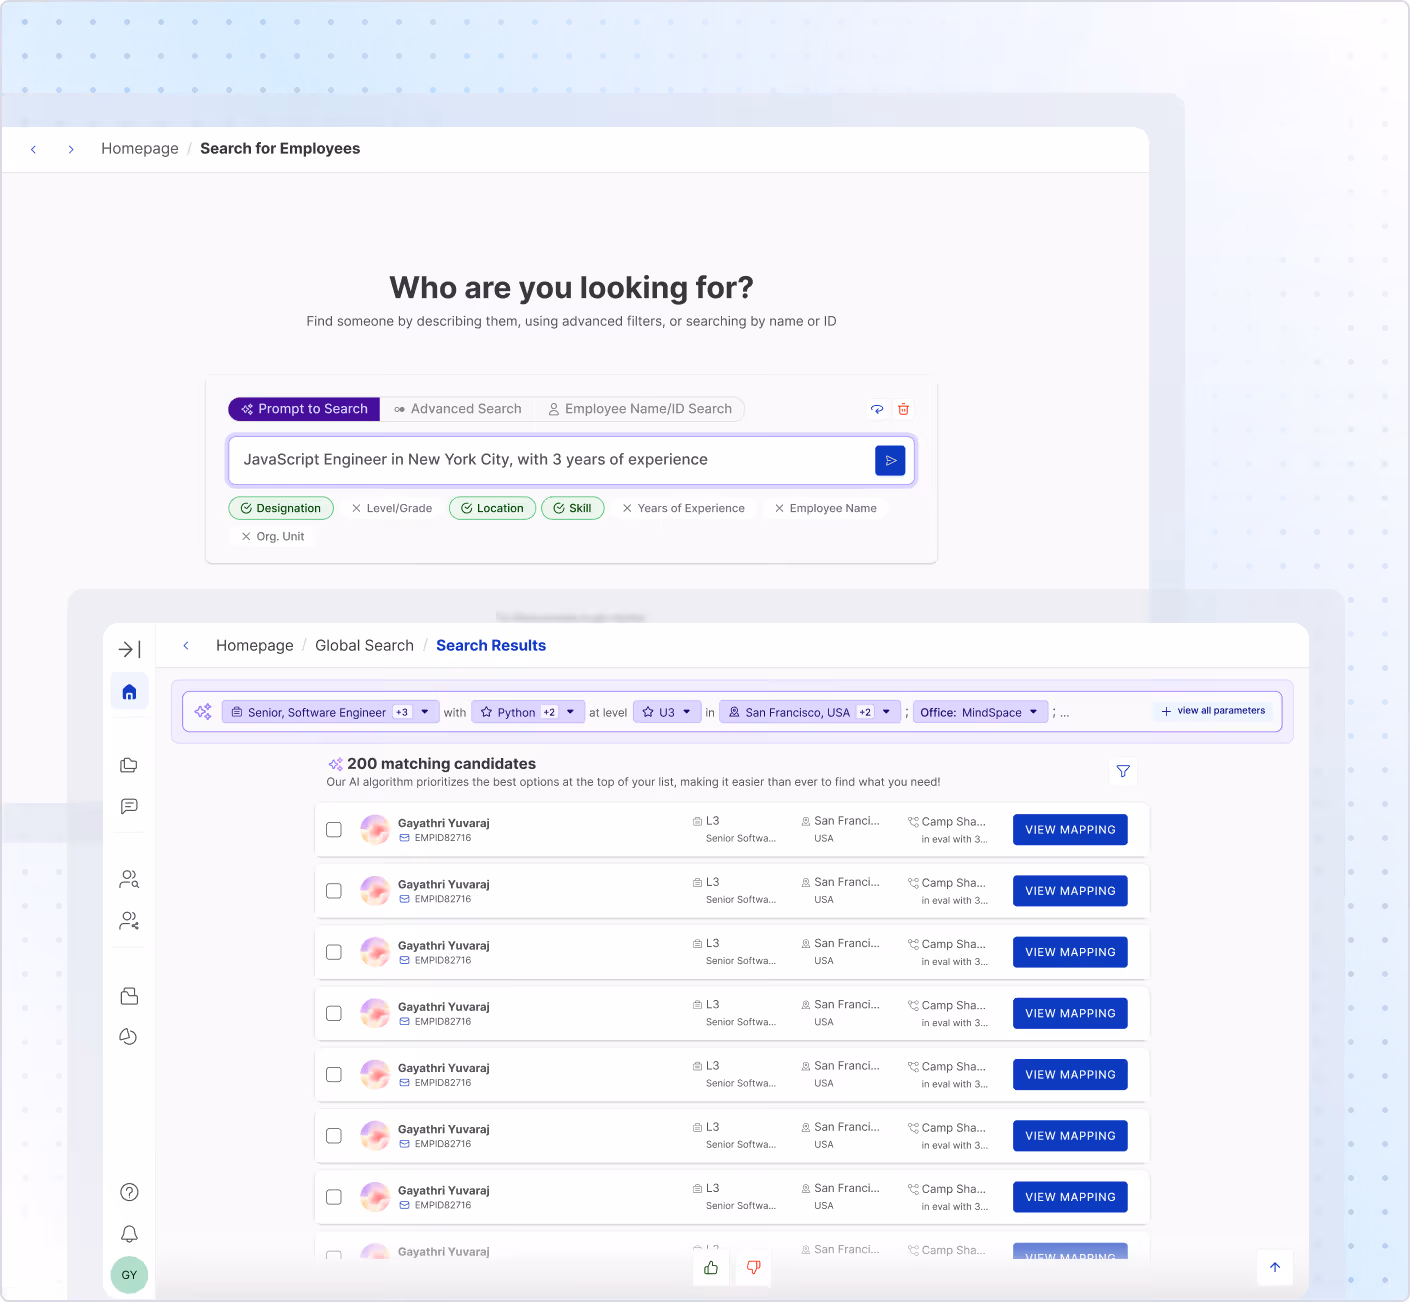Click the VIEW MAPPING button for the first candidate
The image size is (1410, 1302).
point(1069,829)
